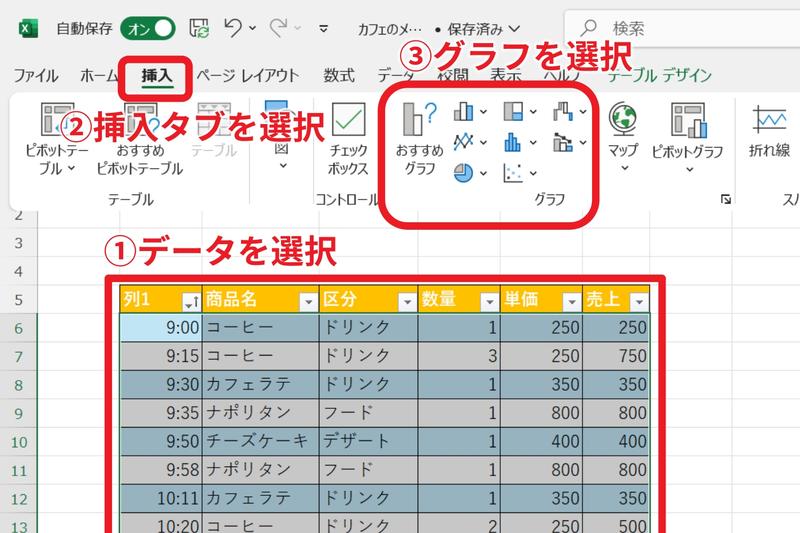Insert a Line sparkline
The width and height of the screenshot is (800, 533).
point(769,131)
